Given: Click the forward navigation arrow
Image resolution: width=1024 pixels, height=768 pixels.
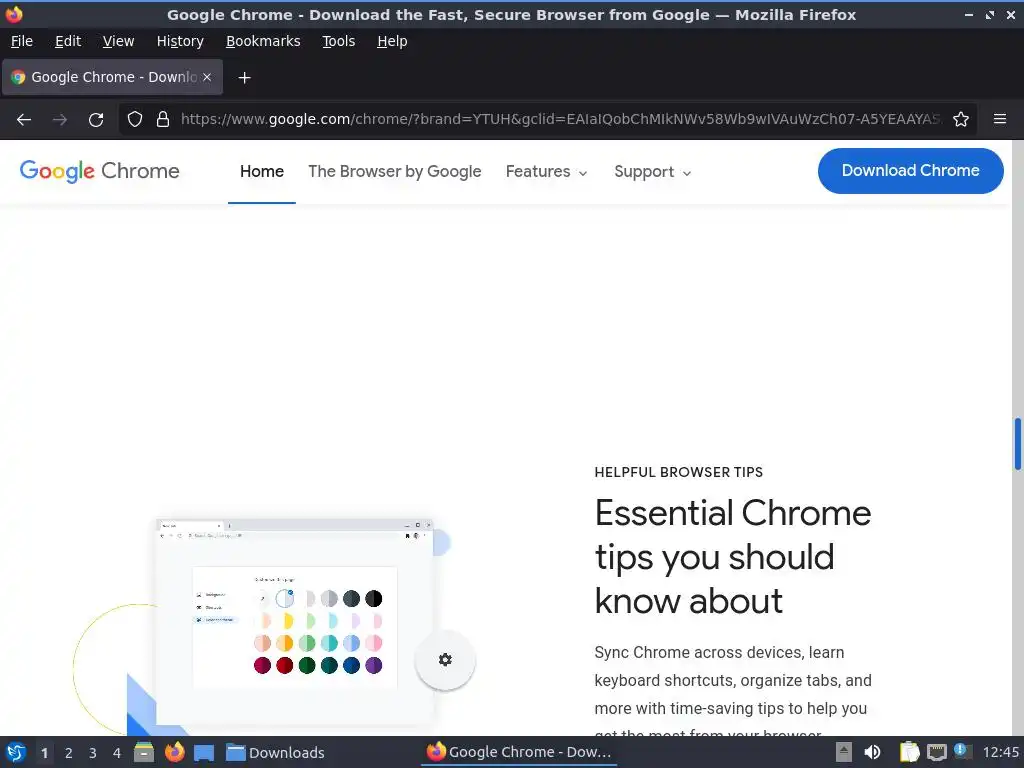Looking at the screenshot, I should click(59, 120).
